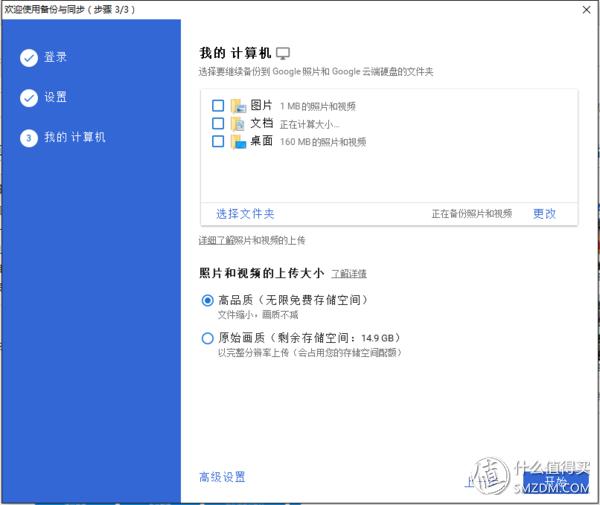Click the 正在计算大小 status text
This screenshot has height=505, width=600.
tap(310, 124)
